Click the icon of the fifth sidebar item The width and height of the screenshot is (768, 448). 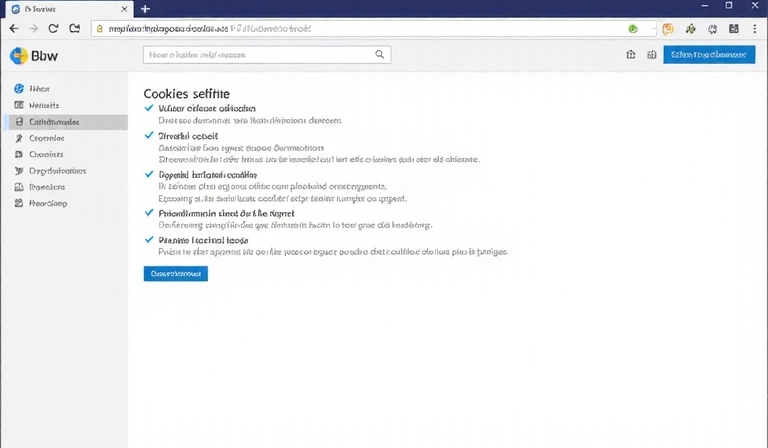[x=19, y=154]
